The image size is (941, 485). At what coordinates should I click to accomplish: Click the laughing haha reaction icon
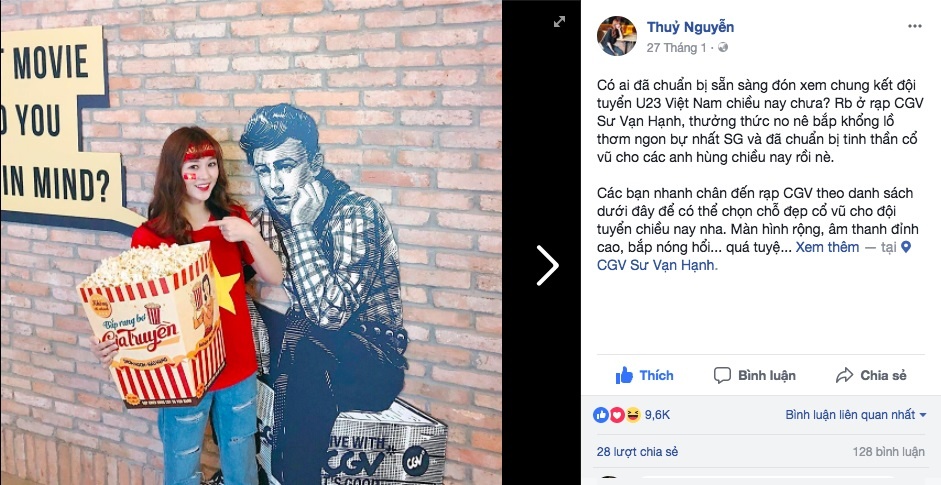click(633, 415)
